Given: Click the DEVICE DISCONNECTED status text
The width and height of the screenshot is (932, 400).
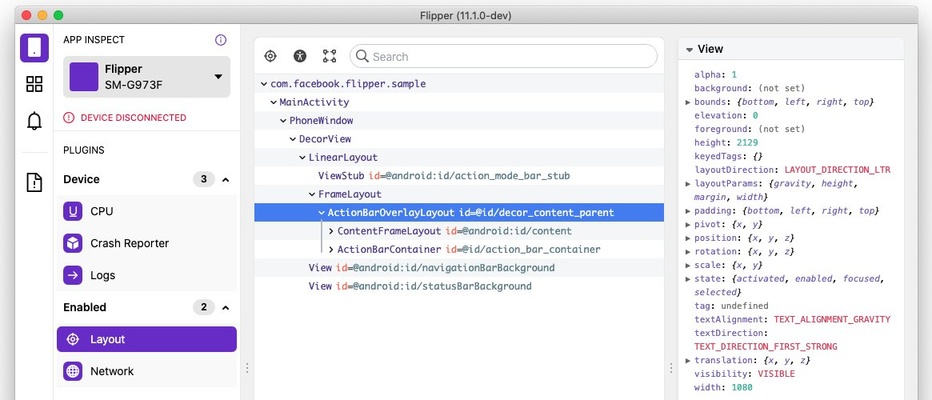Looking at the screenshot, I should point(133,118).
